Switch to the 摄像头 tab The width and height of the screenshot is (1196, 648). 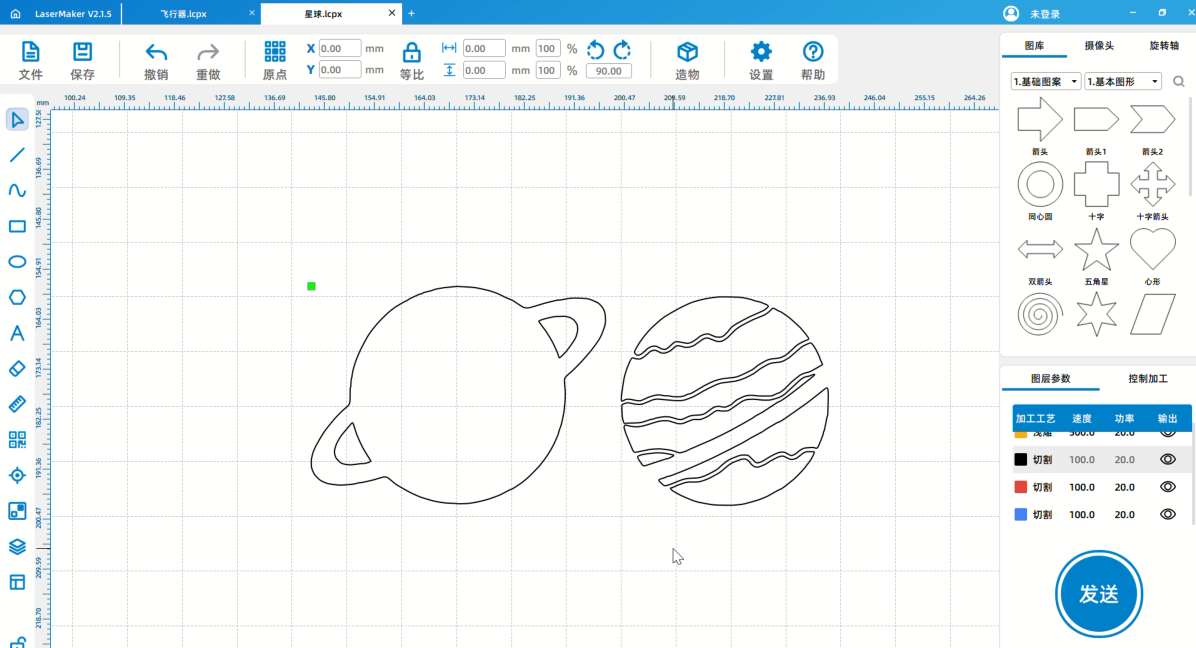1098,46
